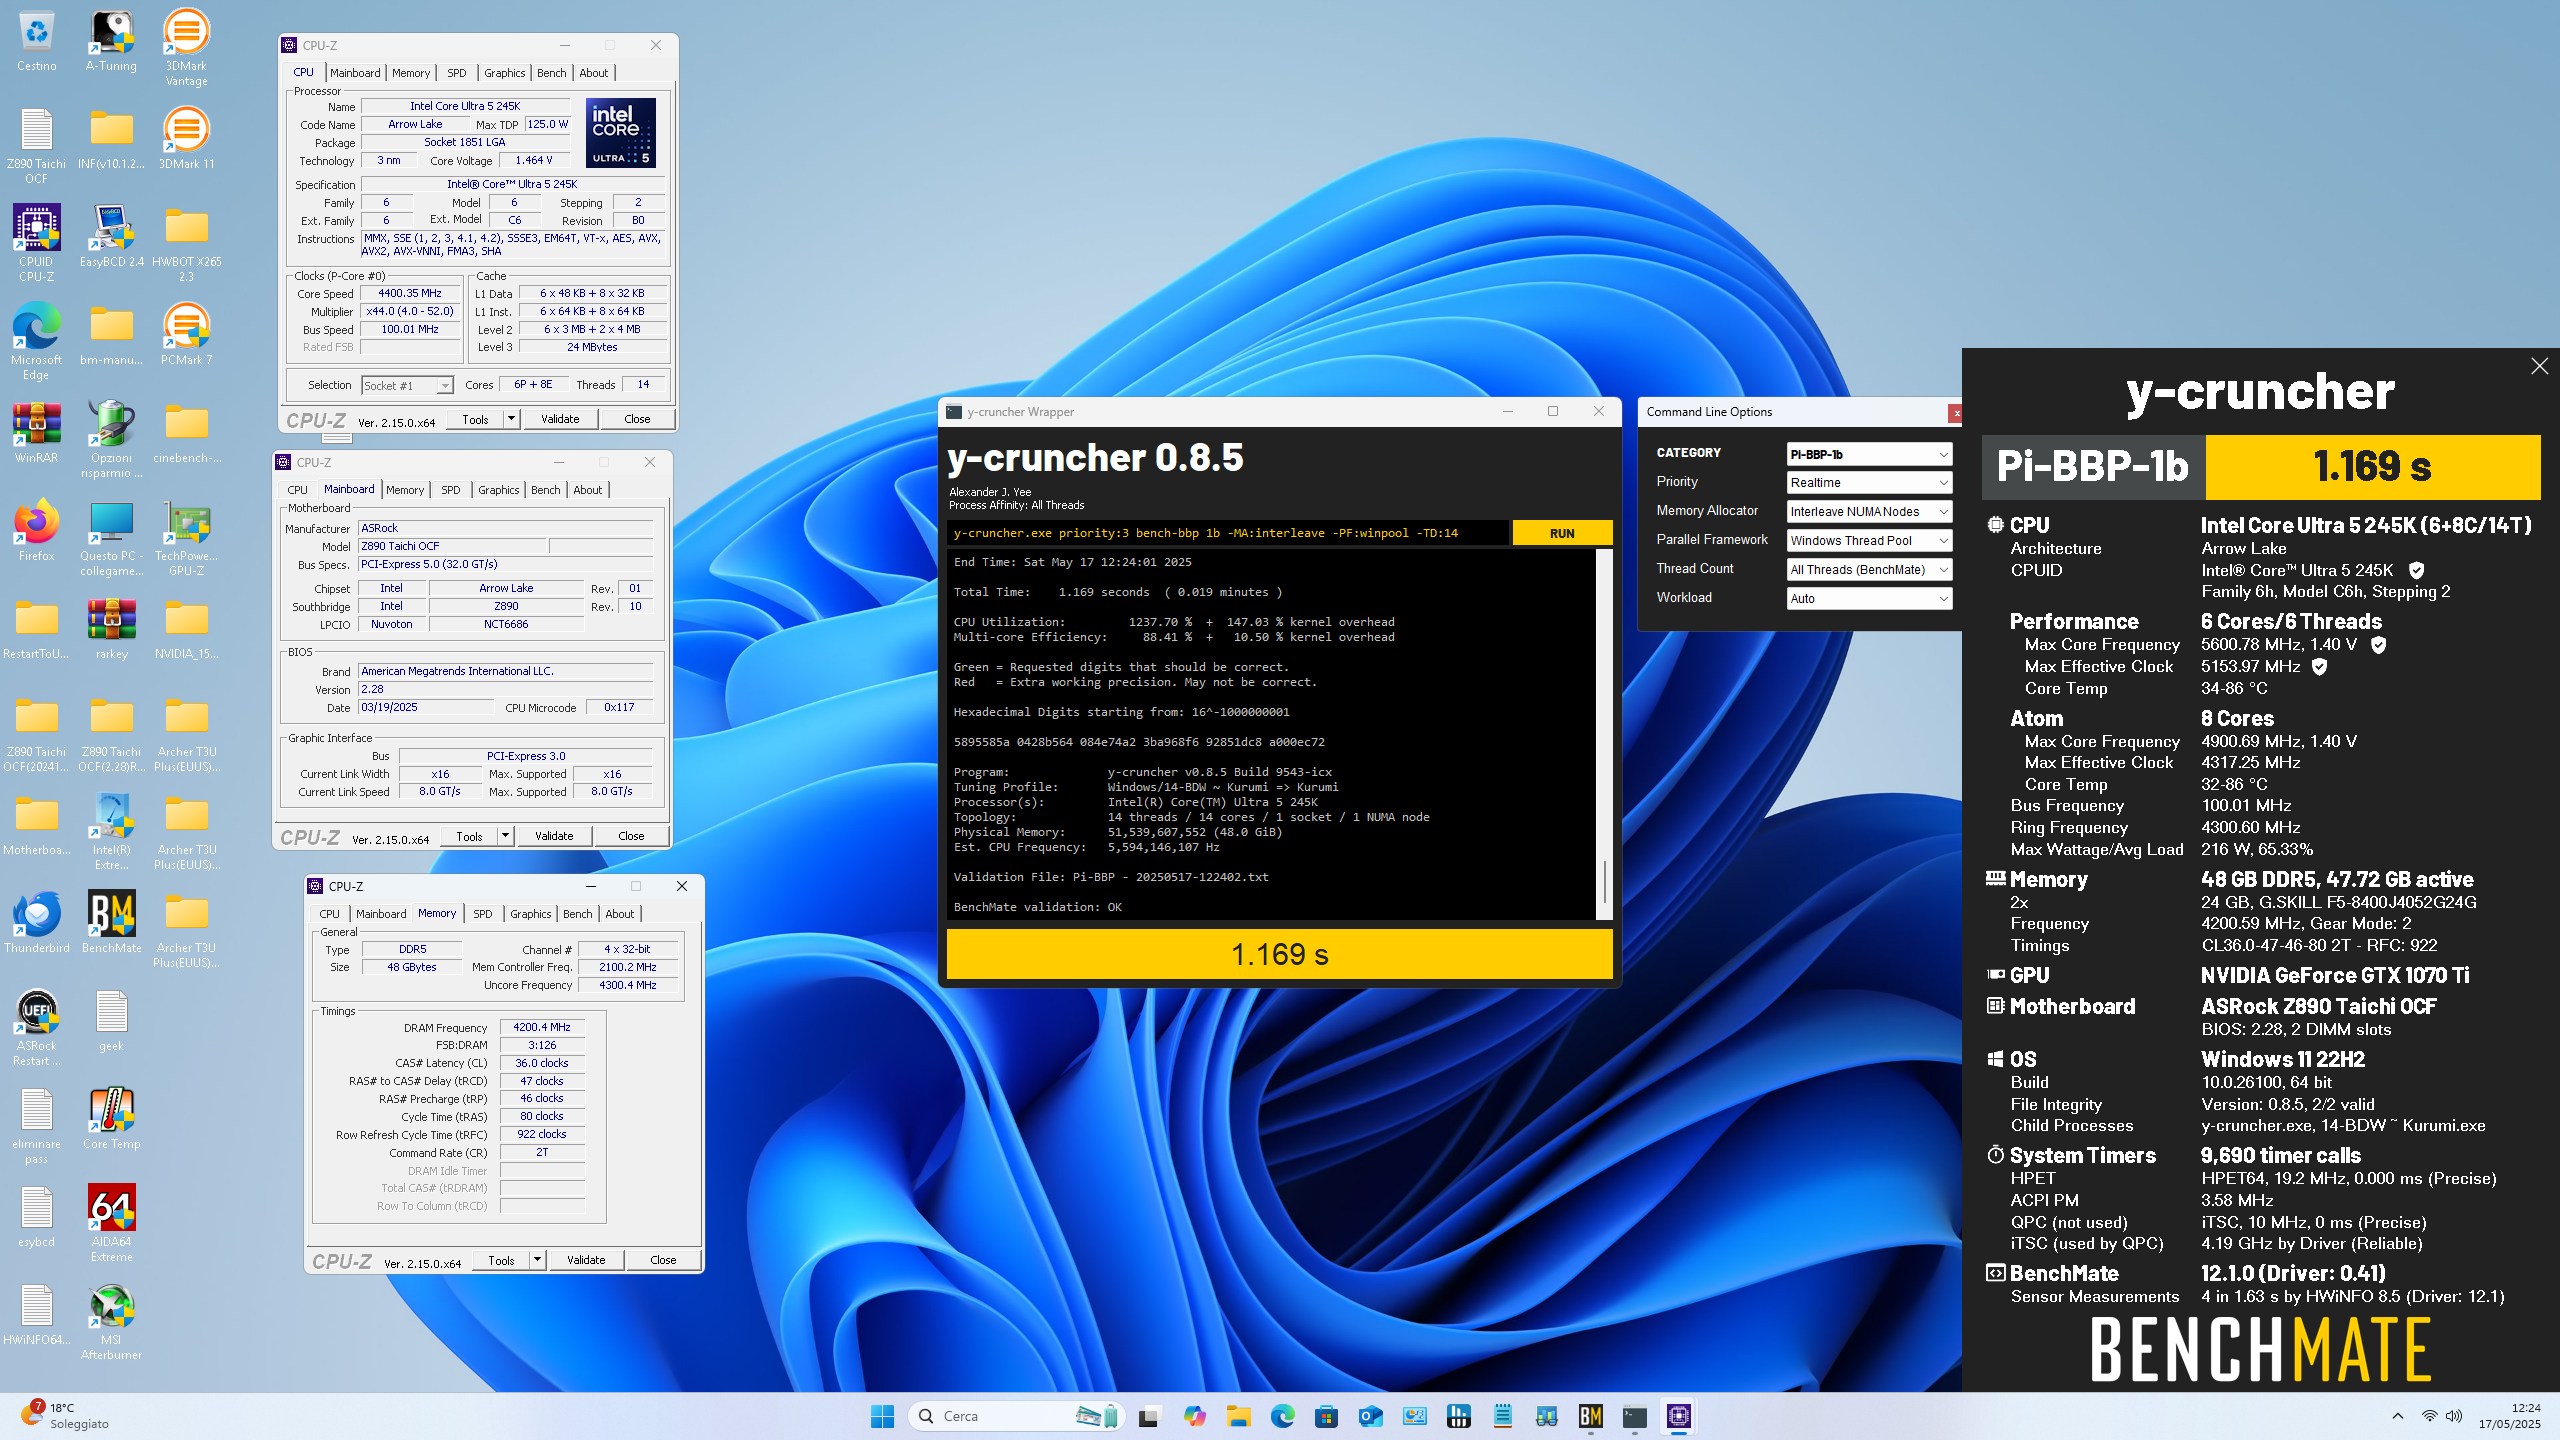
Task: Open WinRAR desktop icon
Action: click(36, 432)
